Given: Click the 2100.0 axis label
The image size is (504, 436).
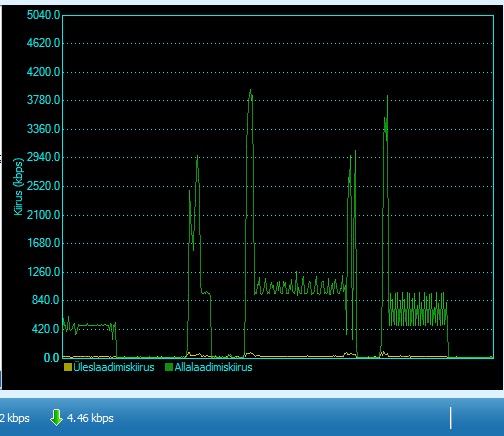Looking at the screenshot, I should point(43,215).
